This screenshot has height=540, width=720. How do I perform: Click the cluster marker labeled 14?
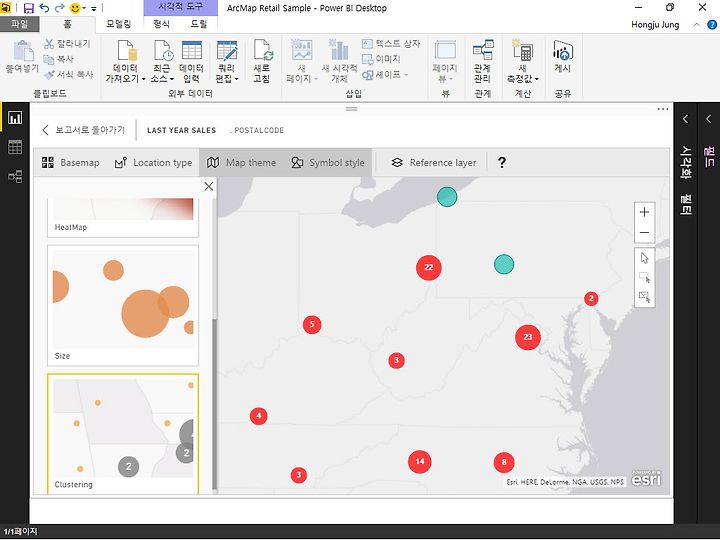[x=420, y=461]
